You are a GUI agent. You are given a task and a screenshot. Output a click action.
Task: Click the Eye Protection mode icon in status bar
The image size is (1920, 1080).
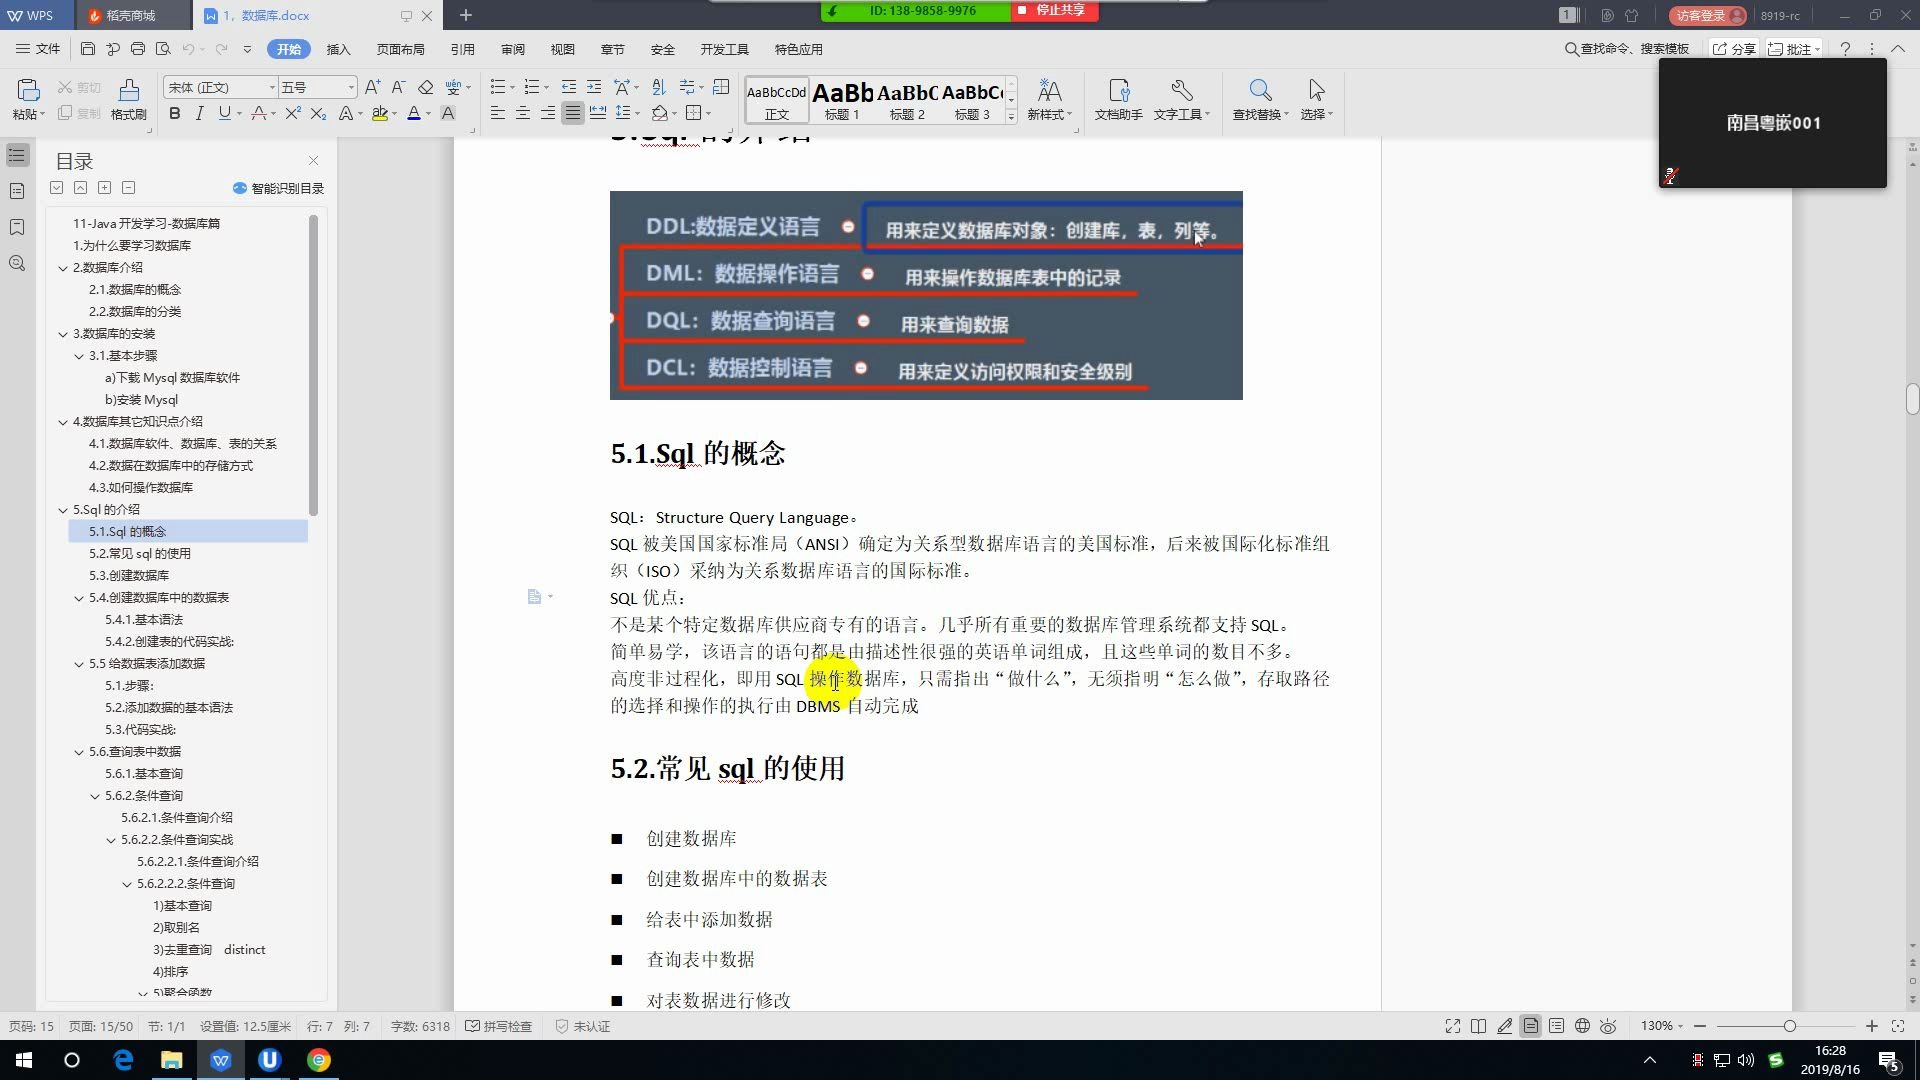1608,1026
